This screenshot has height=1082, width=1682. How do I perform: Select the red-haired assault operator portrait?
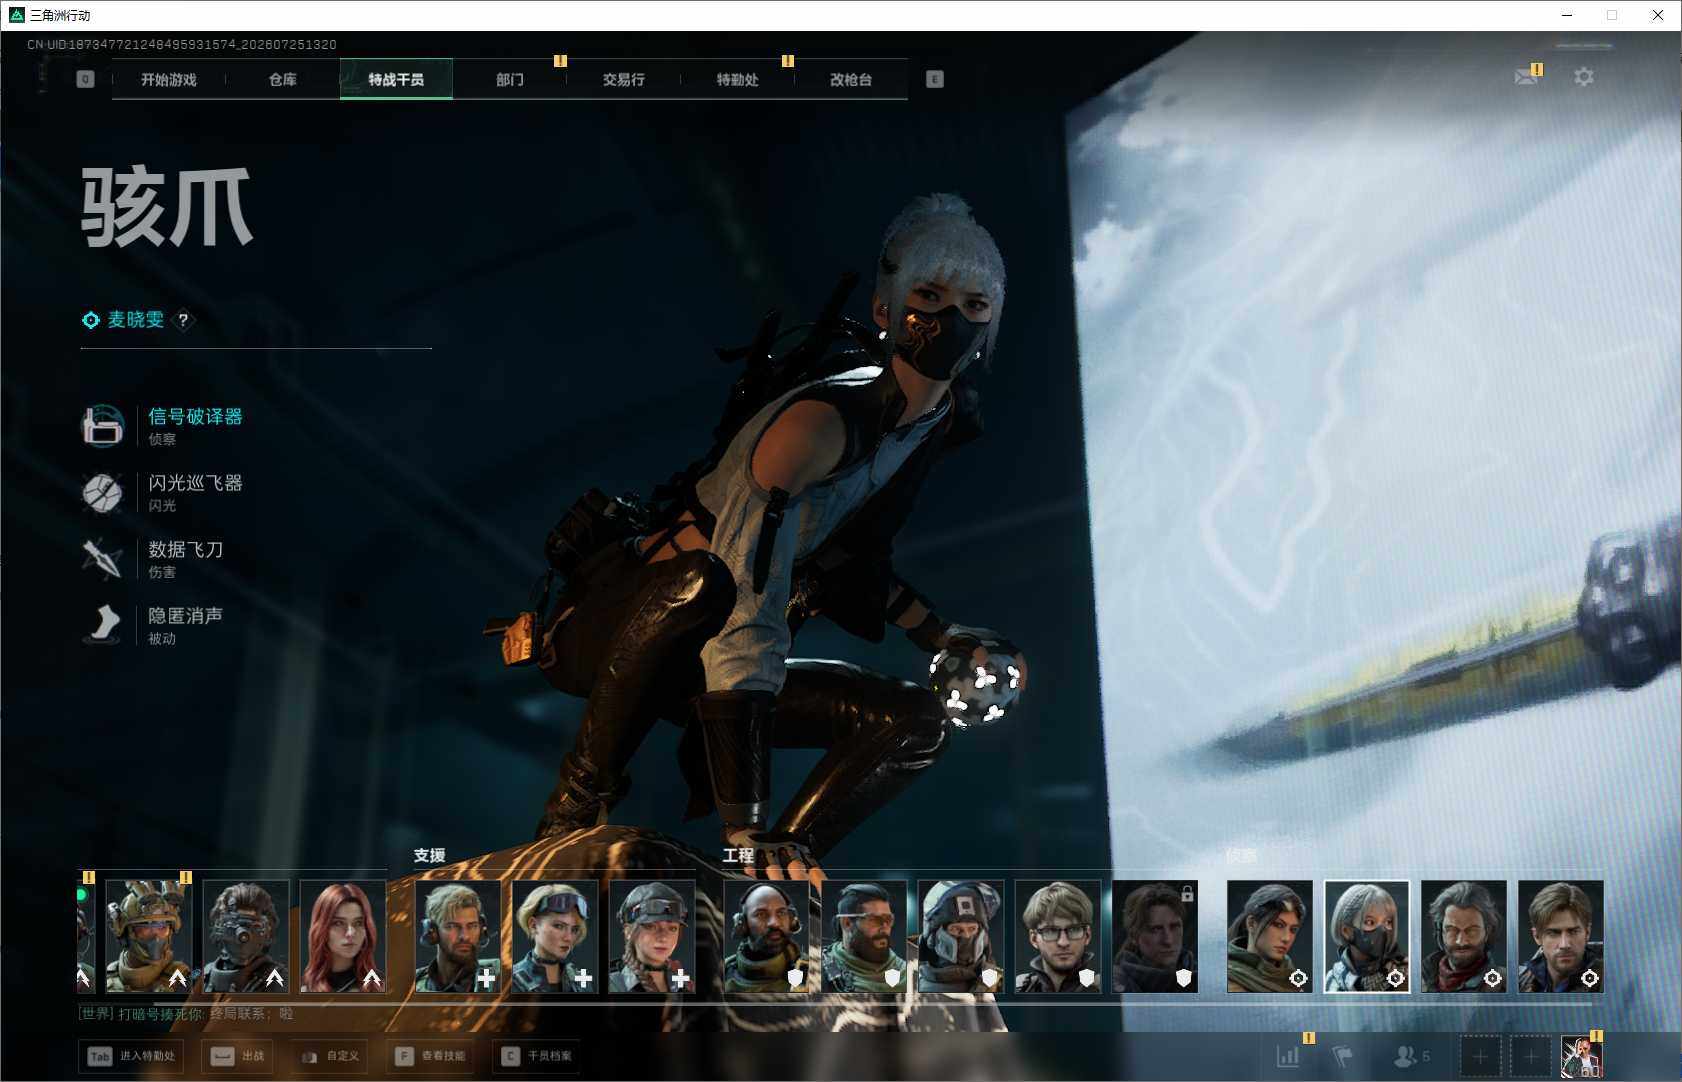[343, 936]
